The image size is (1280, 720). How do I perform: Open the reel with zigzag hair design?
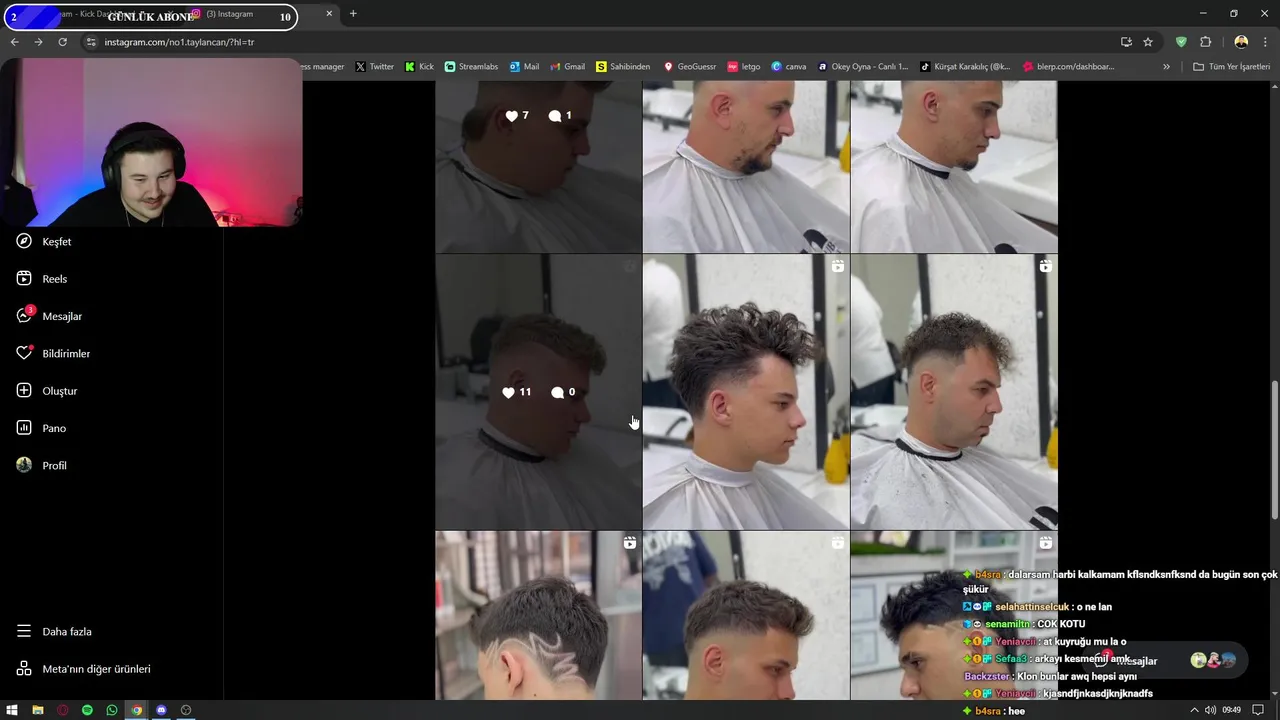[538, 615]
